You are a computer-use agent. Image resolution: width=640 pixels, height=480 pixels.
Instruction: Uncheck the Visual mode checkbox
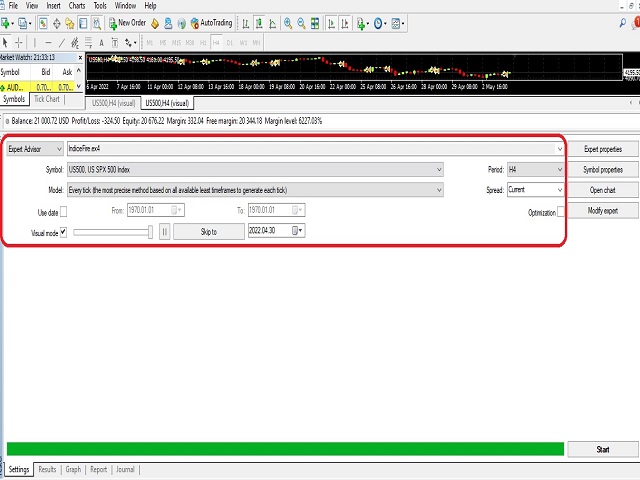[63, 232]
